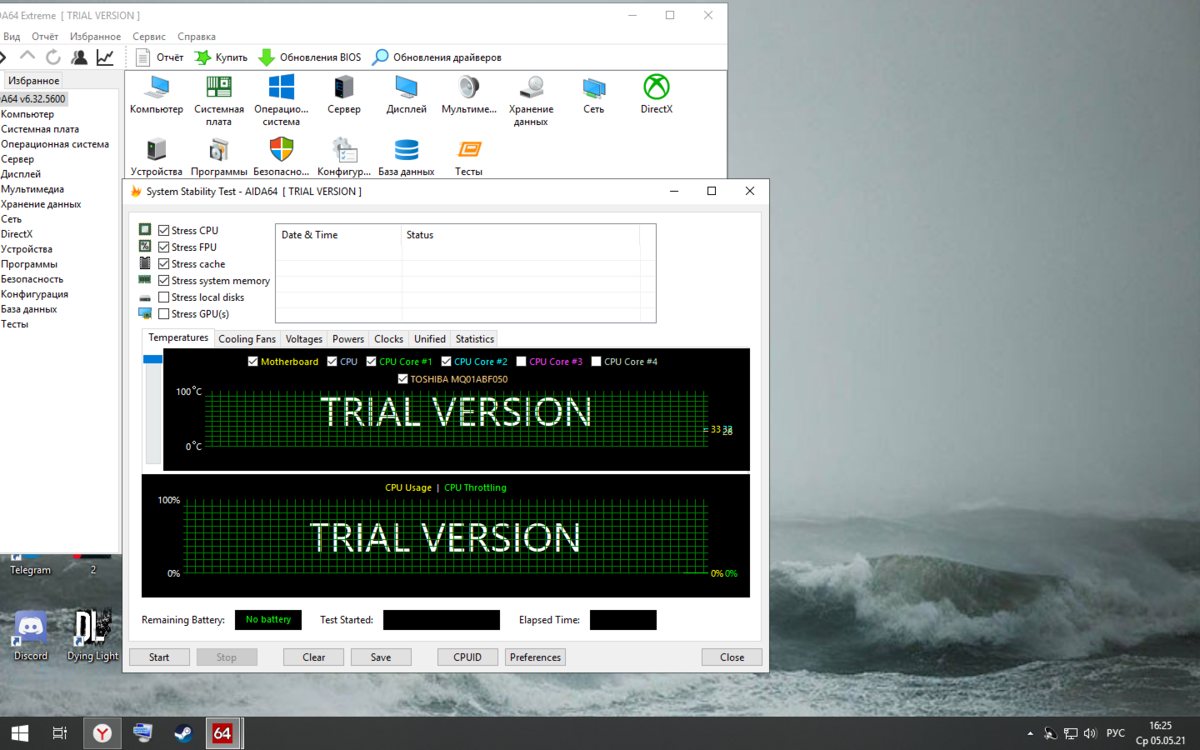Screen dimensions: 1200x750
Task: Click the Start button in stability test
Action: point(159,657)
